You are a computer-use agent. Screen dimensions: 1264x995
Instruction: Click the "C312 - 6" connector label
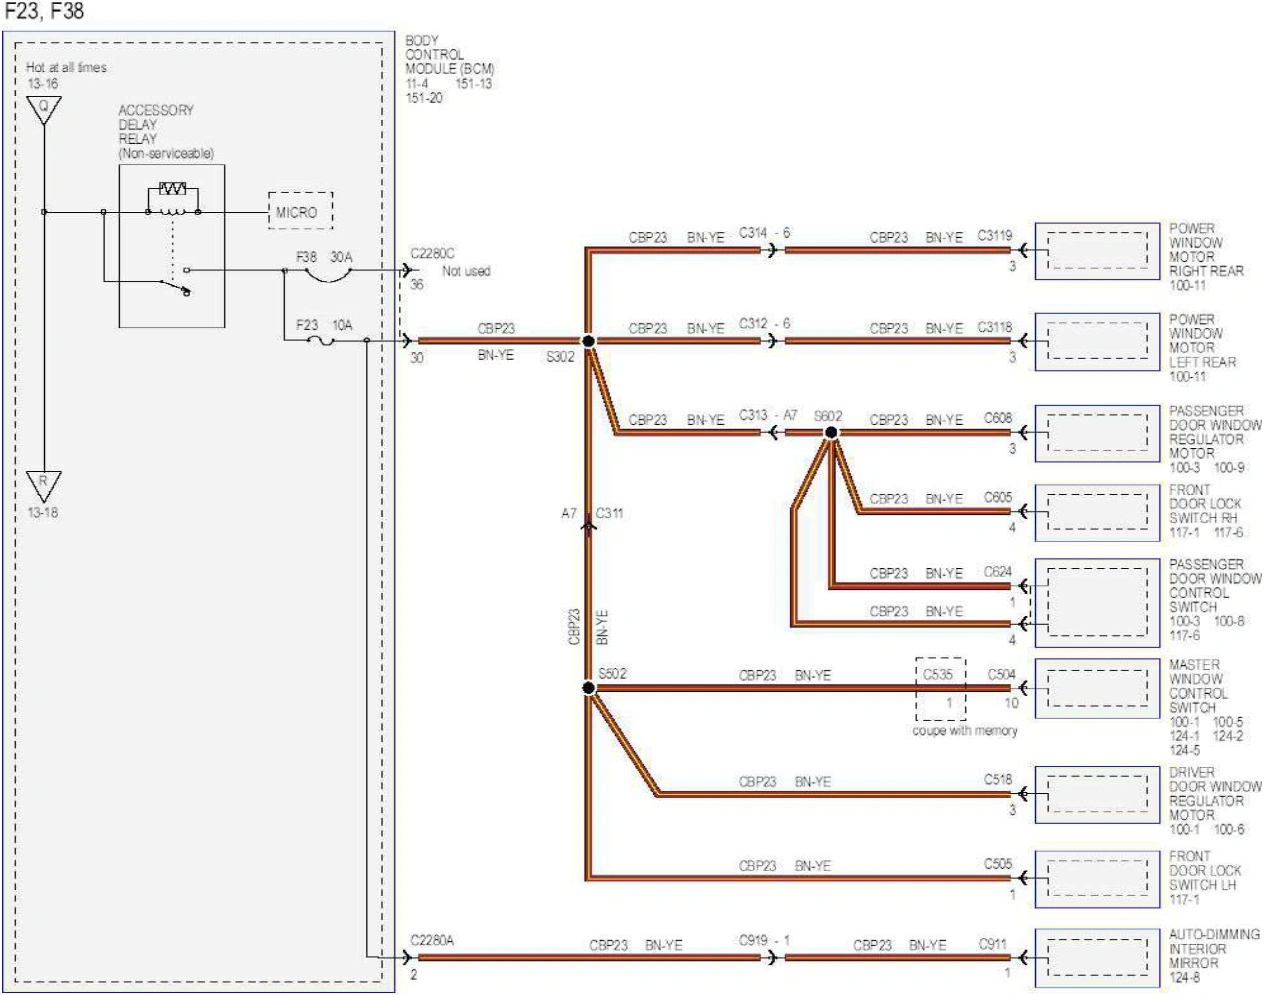pyautogui.click(x=764, y=324)
